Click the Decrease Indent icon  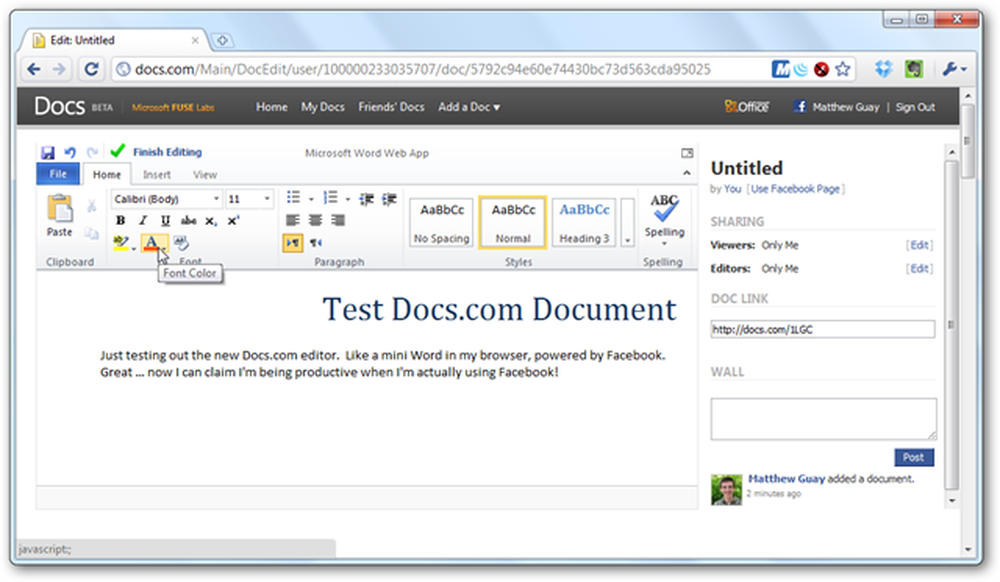click(x=366, y=200)
